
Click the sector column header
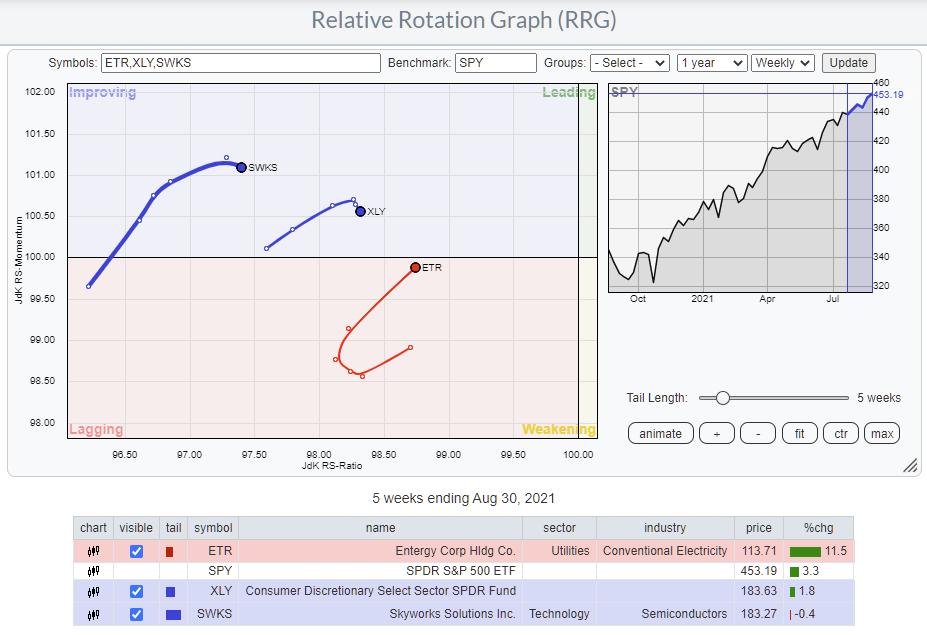[559, 528]
